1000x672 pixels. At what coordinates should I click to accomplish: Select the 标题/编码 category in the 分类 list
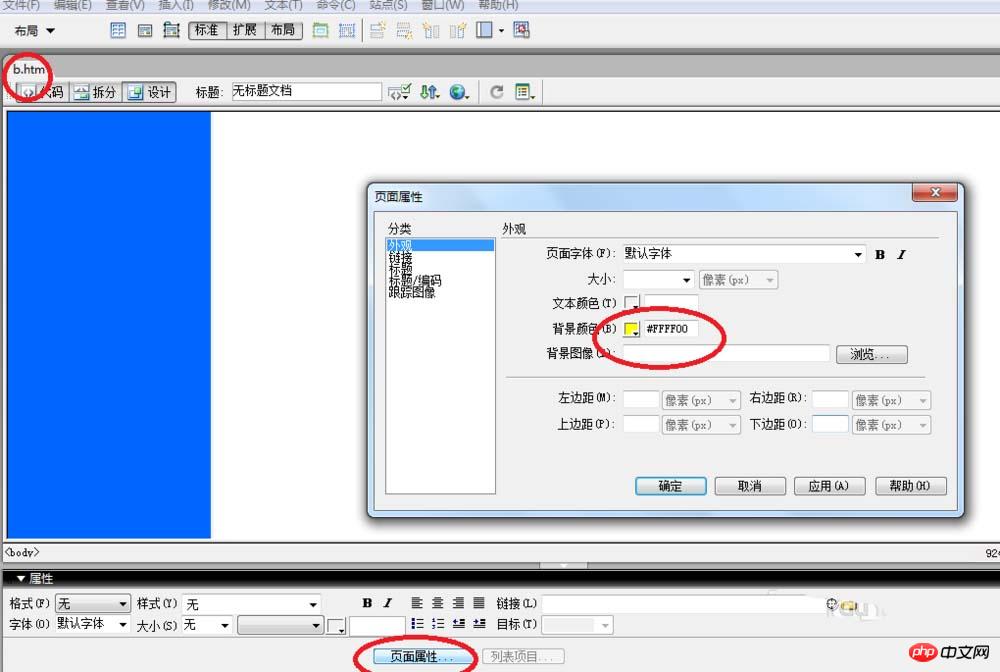[415, 281]
